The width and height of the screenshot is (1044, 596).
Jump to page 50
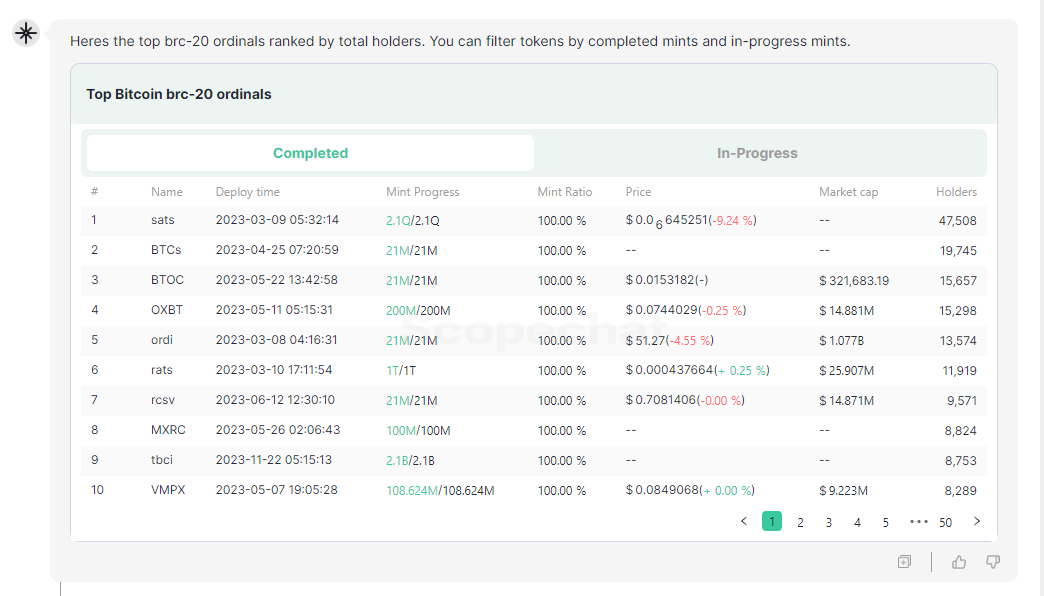[946, 522]
